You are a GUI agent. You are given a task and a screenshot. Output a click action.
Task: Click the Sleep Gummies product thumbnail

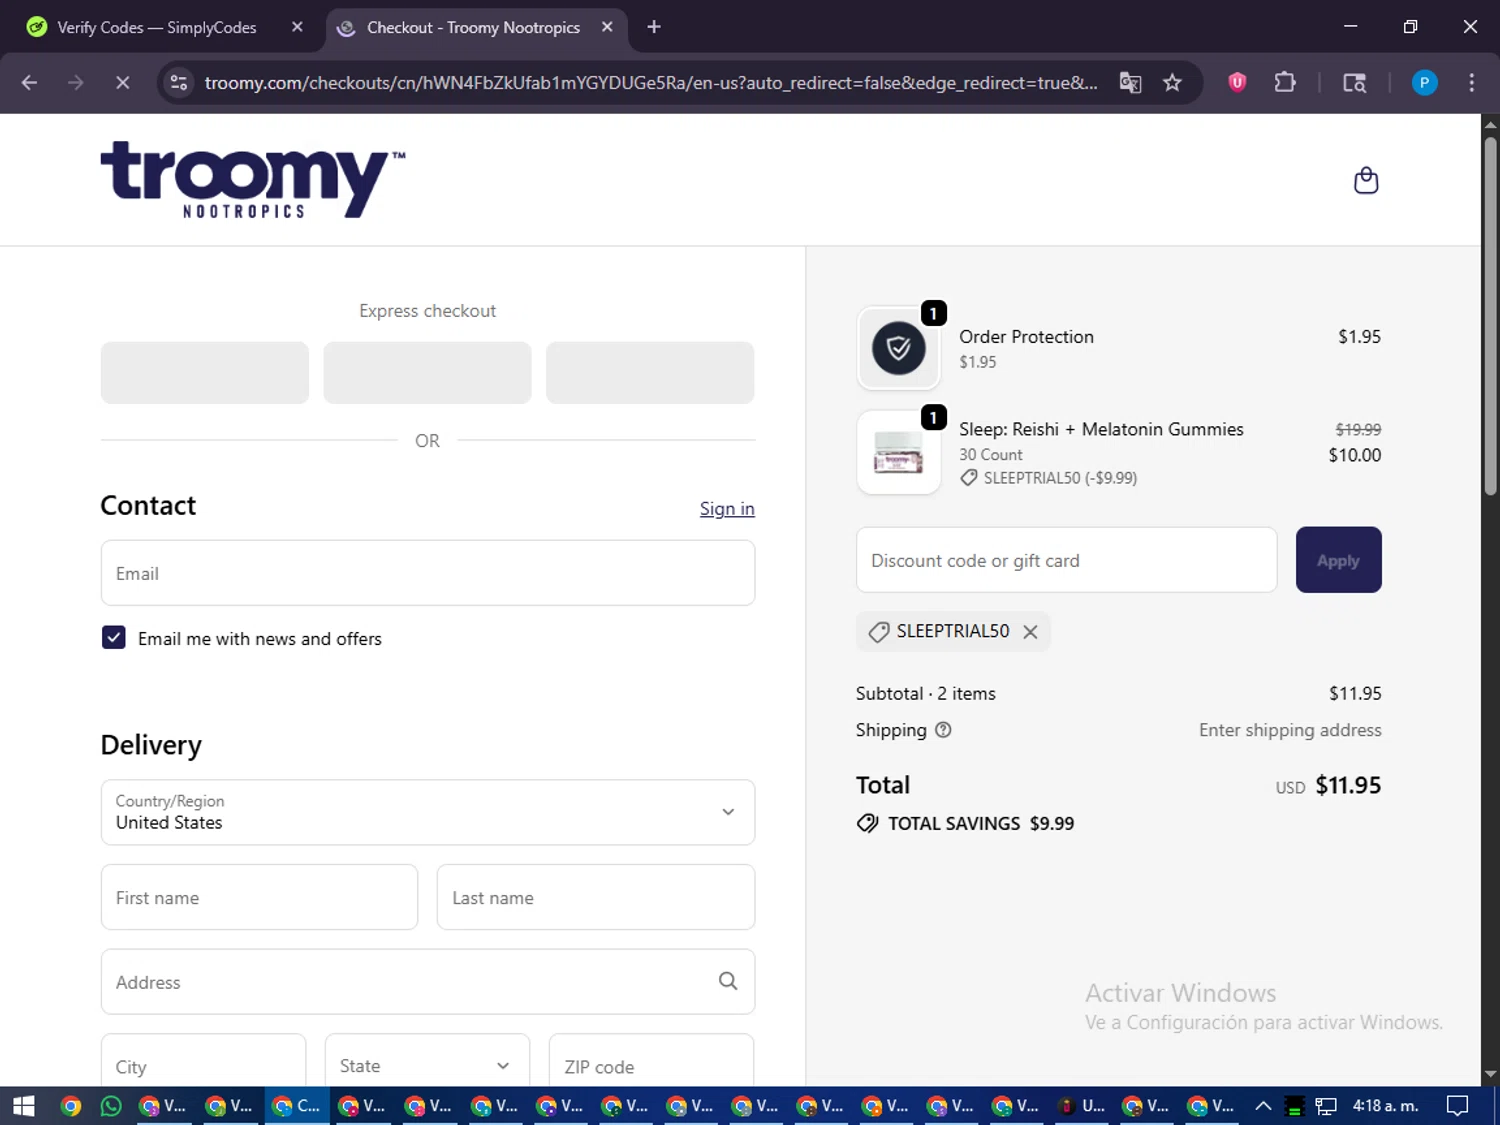898,452
